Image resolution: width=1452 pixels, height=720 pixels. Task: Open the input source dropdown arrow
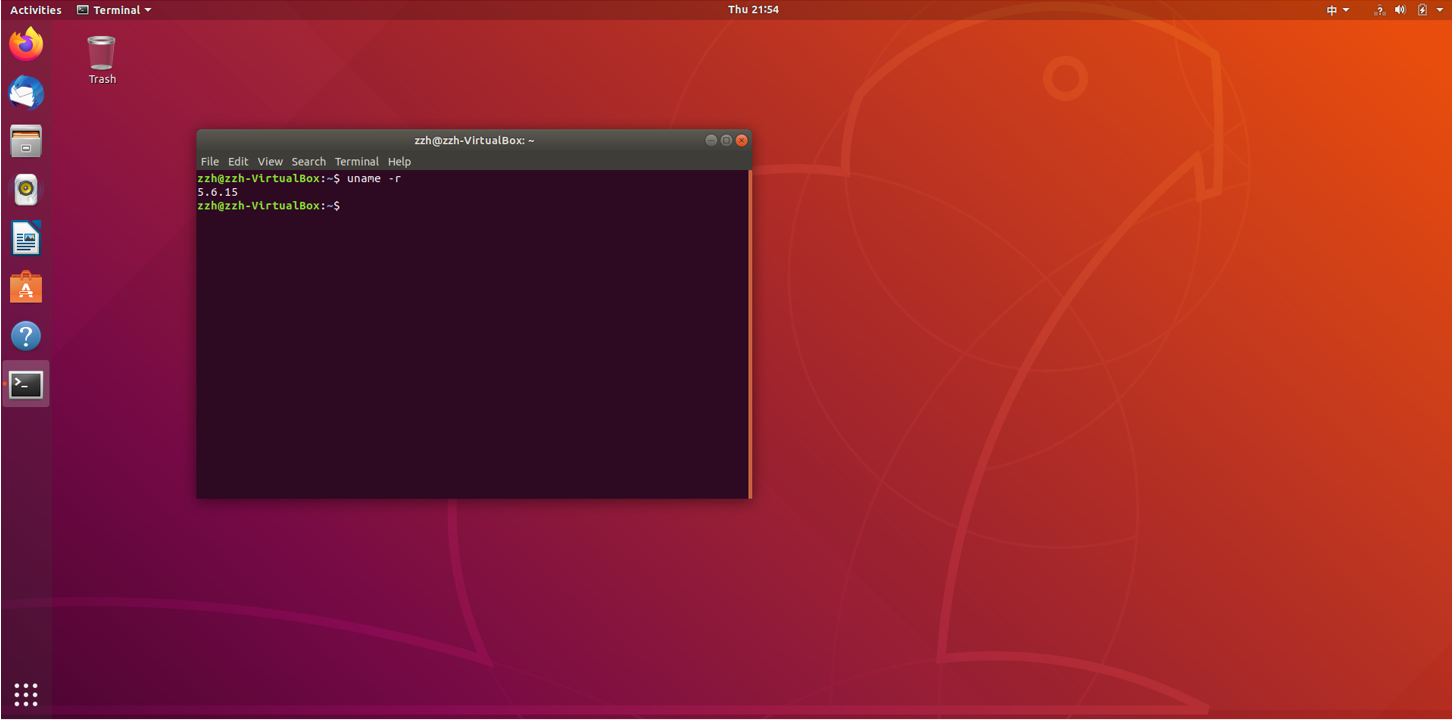click(1345, 9)
